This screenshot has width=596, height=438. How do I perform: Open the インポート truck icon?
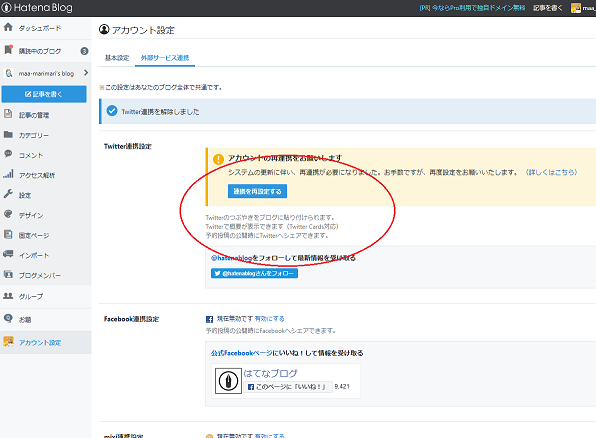[8, 254]
